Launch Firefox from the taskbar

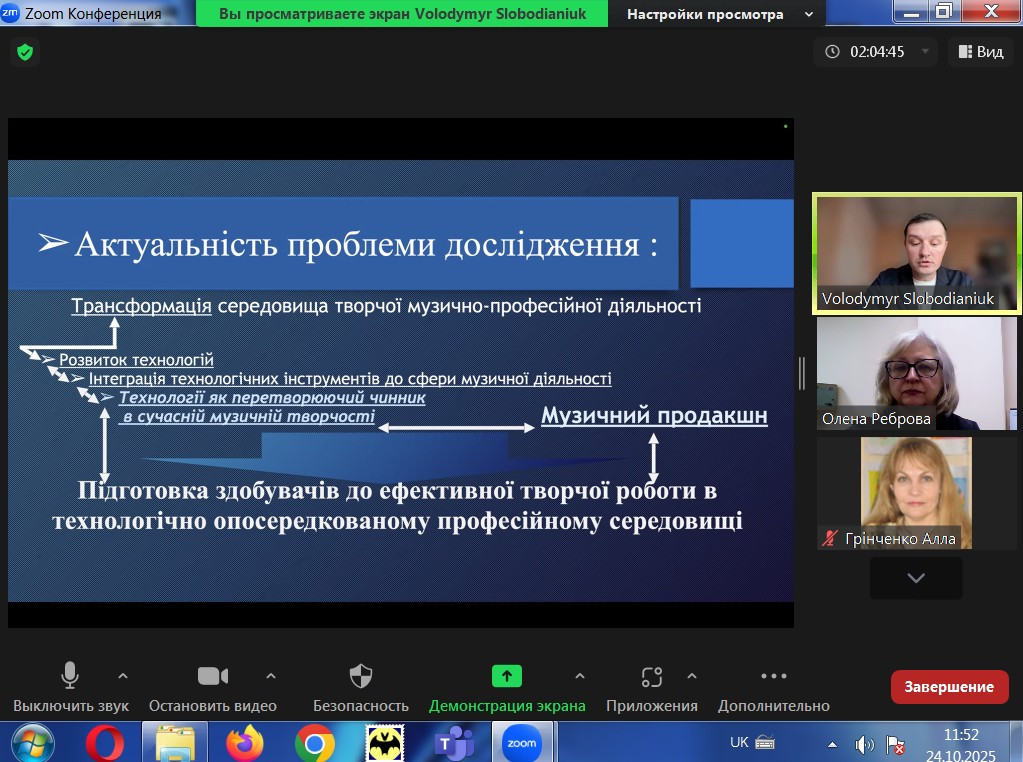point(244,743)
